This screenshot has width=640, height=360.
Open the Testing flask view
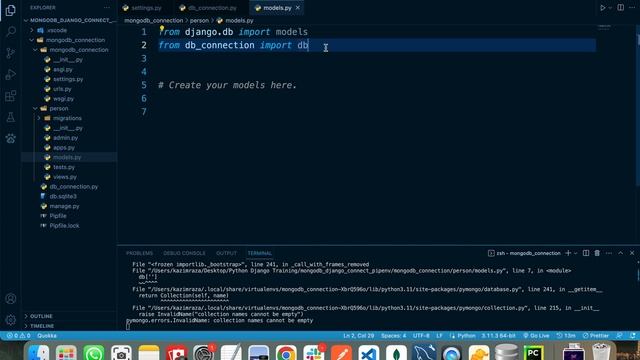[x=11, y=117]
